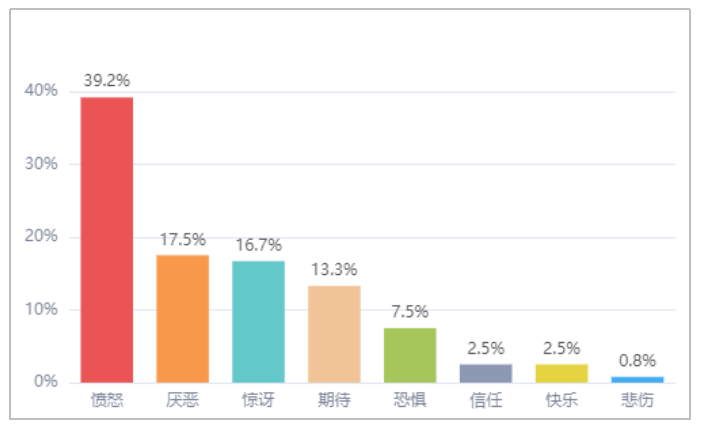Click the beige 期待 bar
Viewport: 702px width, 425px height.
(334, 334)
